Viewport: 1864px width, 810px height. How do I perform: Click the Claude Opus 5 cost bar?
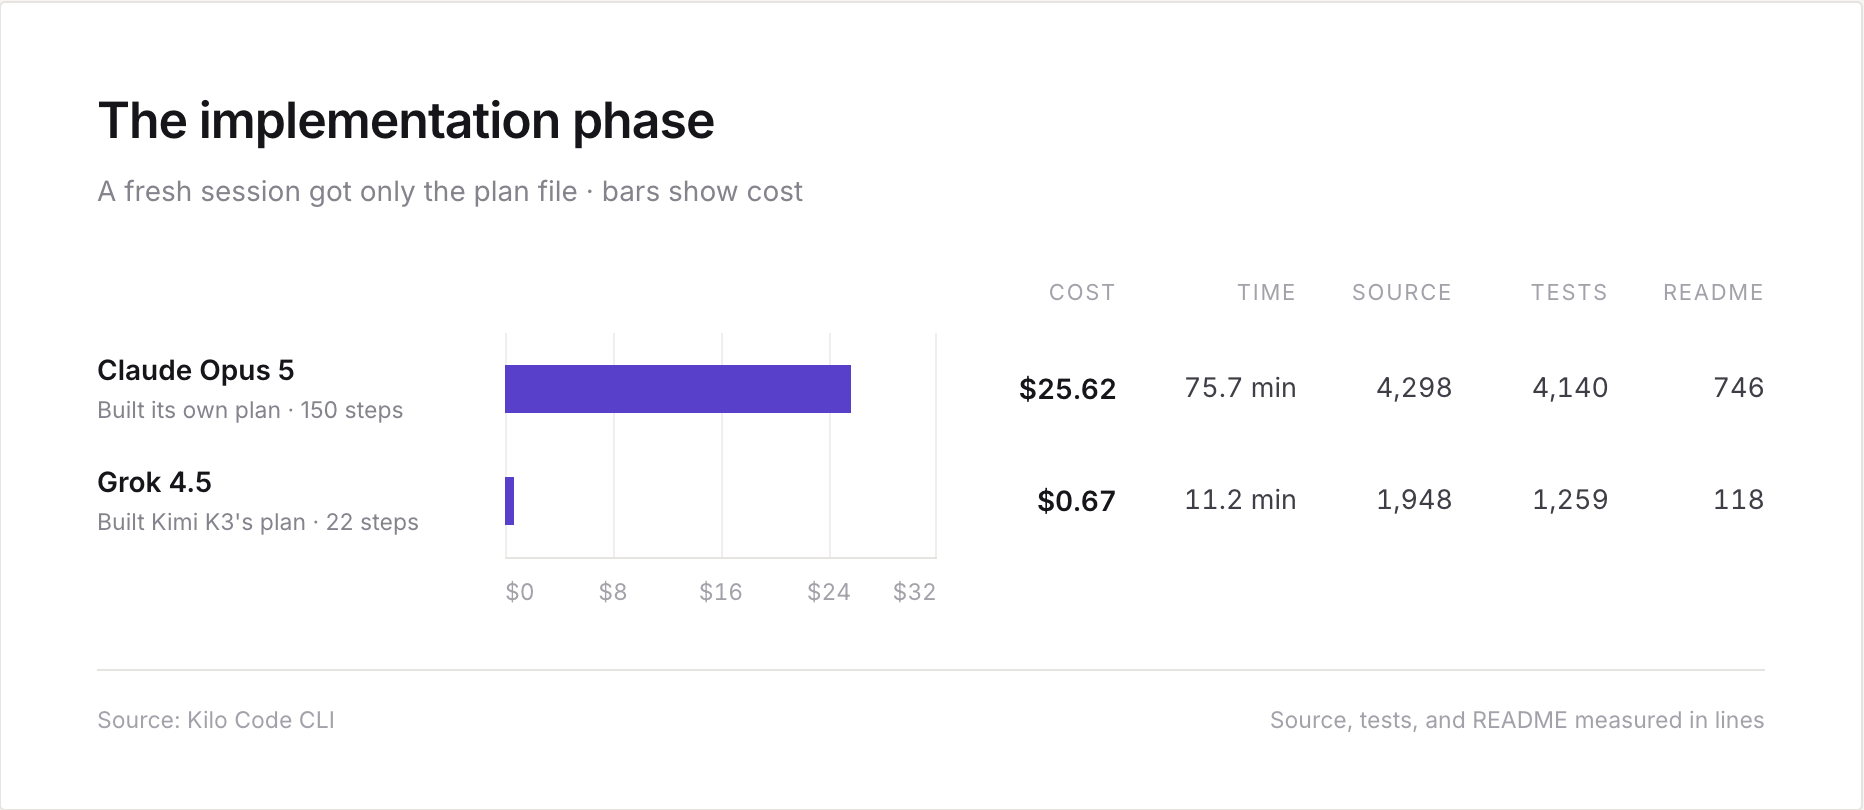[x=678, y=389]
